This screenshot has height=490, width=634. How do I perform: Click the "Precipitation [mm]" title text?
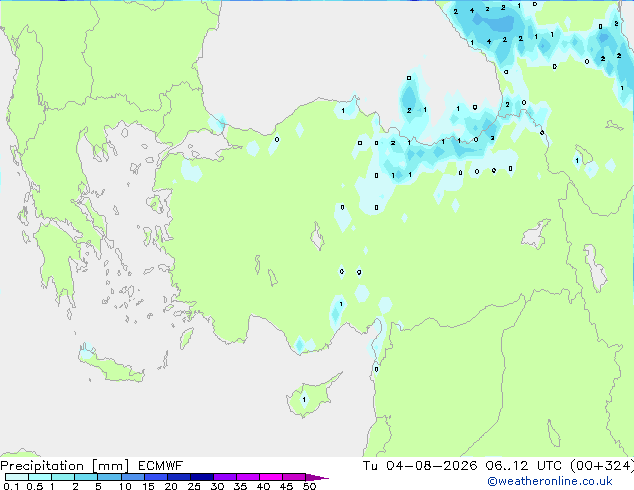coord(65,466)
